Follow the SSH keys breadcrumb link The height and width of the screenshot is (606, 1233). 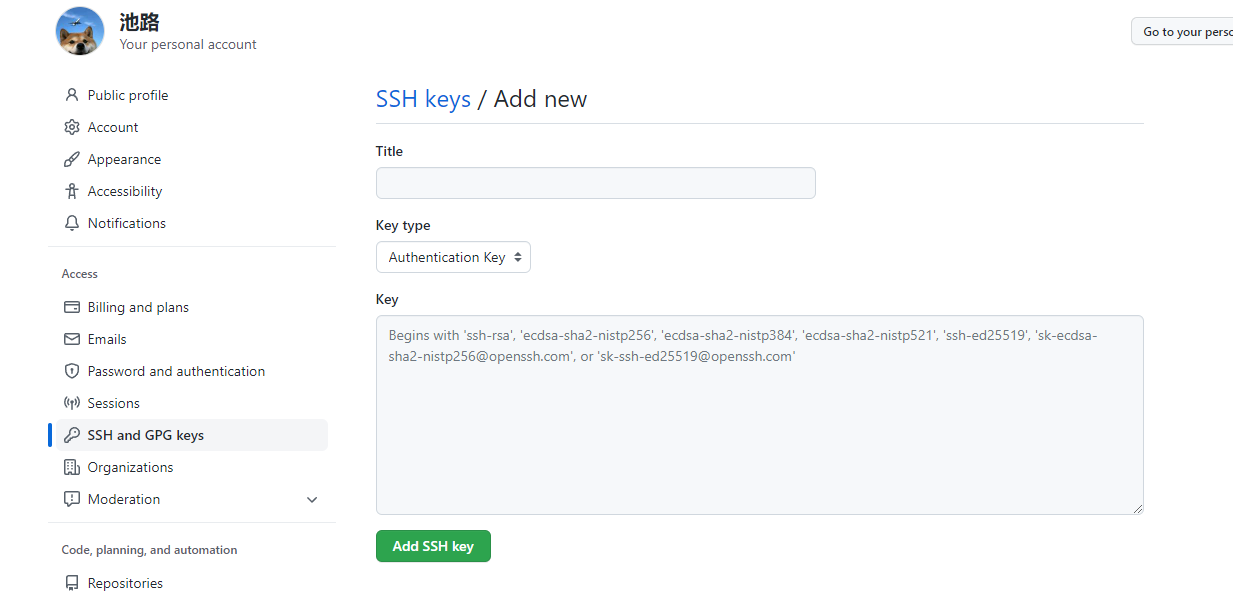423,99
